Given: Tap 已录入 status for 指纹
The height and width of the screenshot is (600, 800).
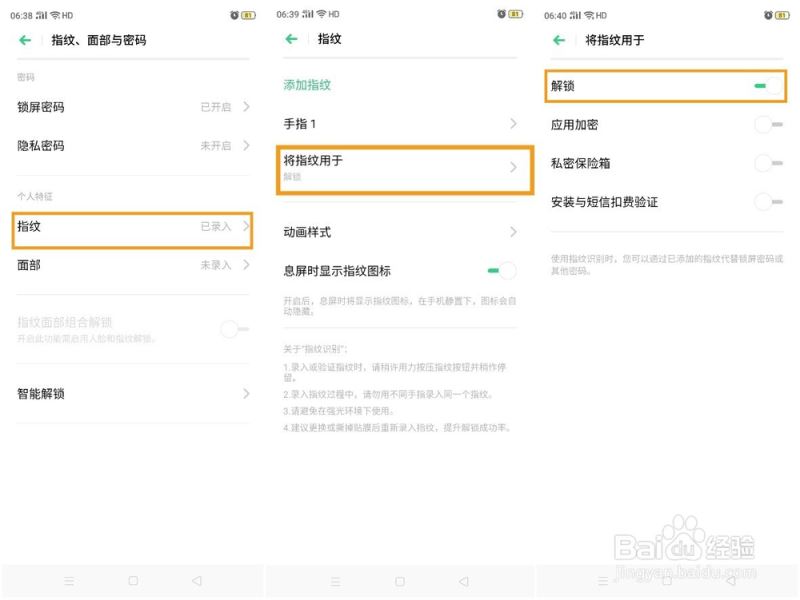Looking at the screenshot, I should coord(215,227).
